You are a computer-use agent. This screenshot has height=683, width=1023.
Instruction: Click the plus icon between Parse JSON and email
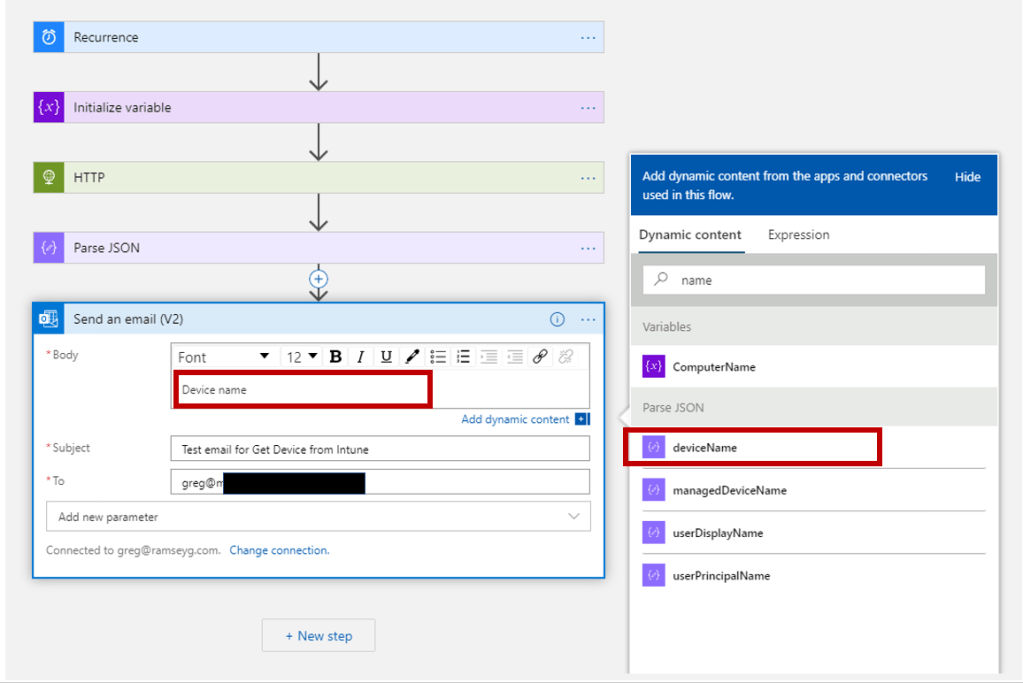coord(319,279)
